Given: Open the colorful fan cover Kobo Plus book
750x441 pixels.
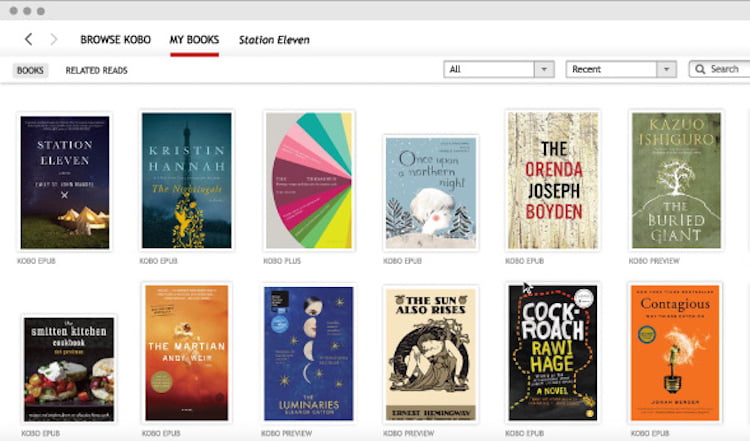Looking at the screenshot, I should point(309,180).
